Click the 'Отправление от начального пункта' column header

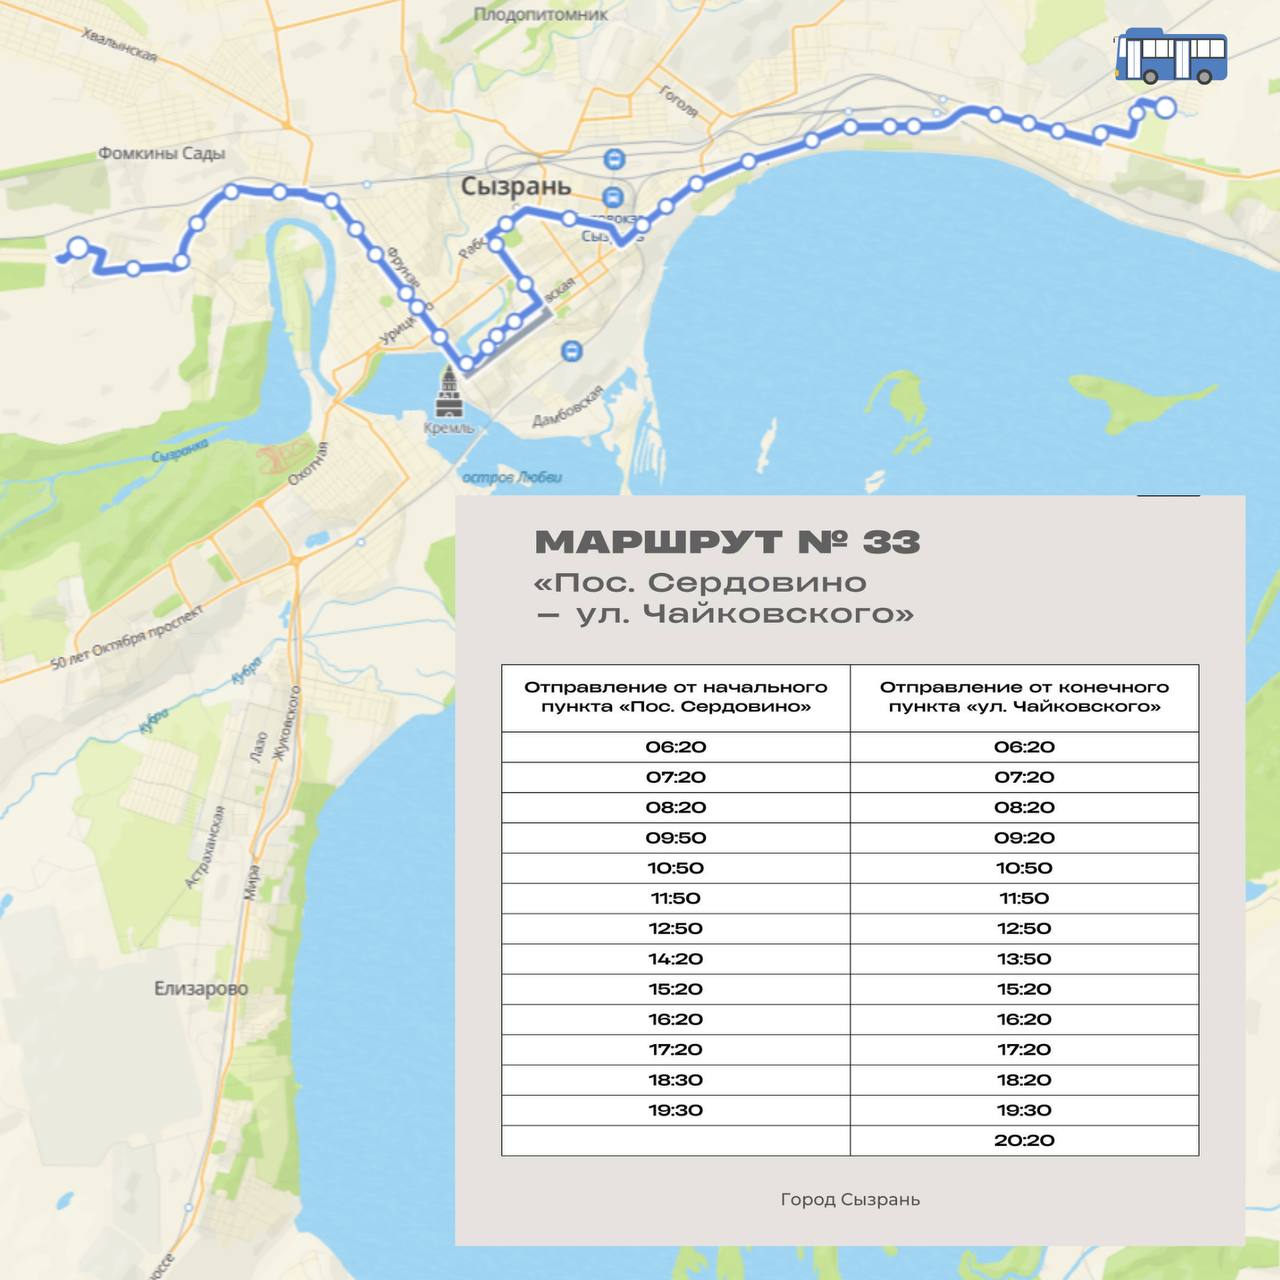[675, 697]
